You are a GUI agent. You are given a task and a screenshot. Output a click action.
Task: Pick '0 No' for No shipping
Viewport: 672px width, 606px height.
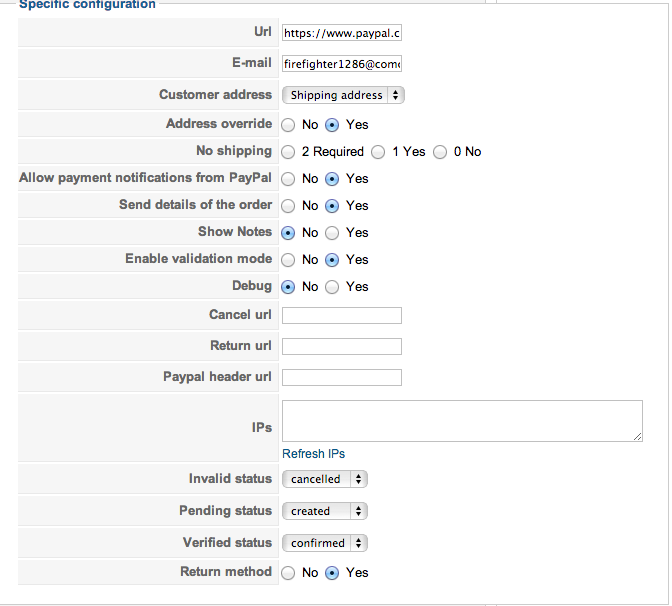click(440, 152)
